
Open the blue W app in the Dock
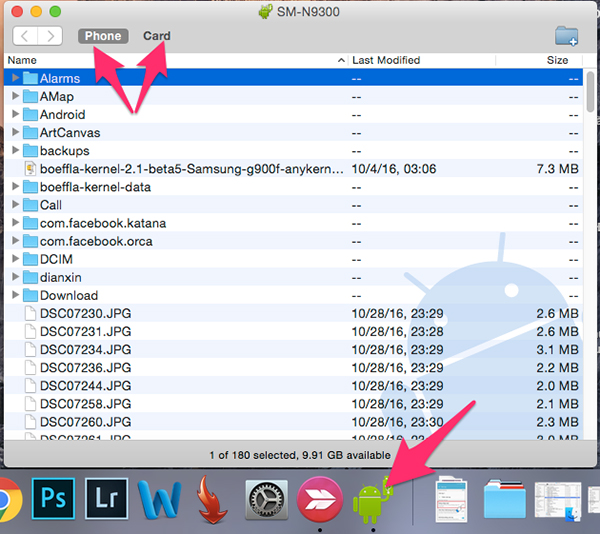pyautogui.click(x=160, y=499)
